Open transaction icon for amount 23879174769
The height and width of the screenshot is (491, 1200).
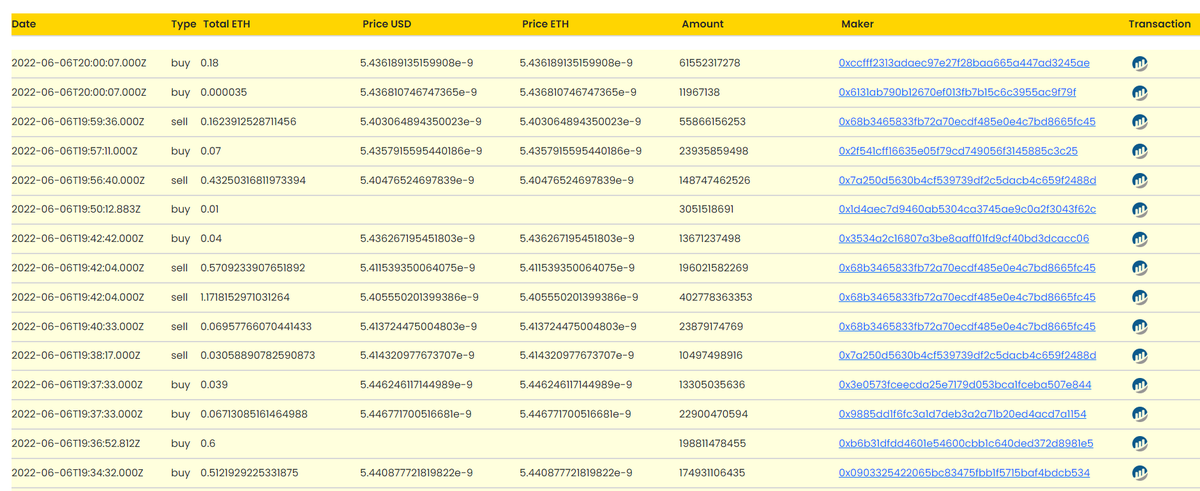(x=1139, y=327)
